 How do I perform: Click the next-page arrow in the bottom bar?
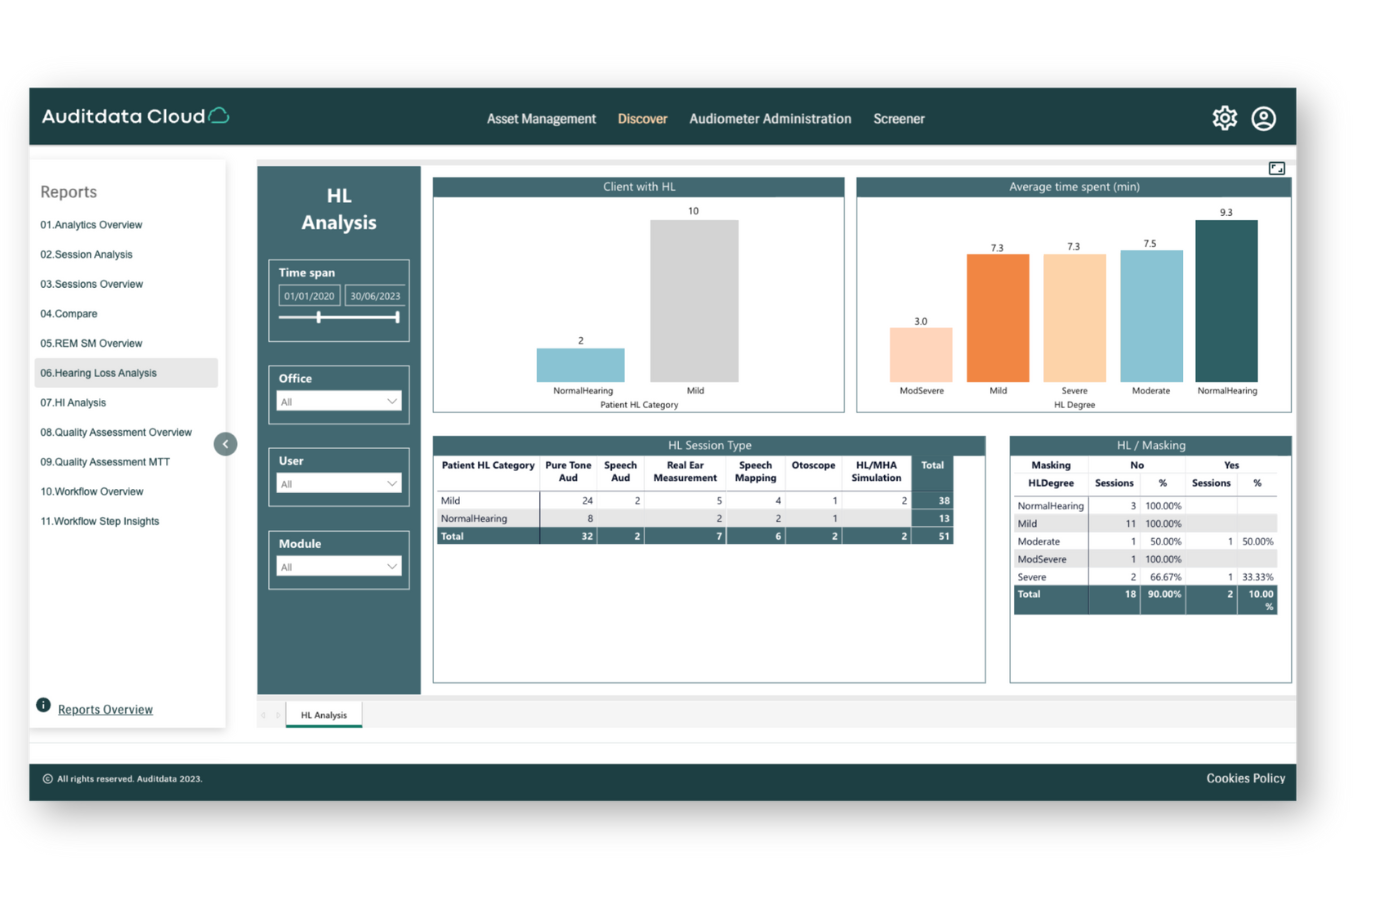277,715
